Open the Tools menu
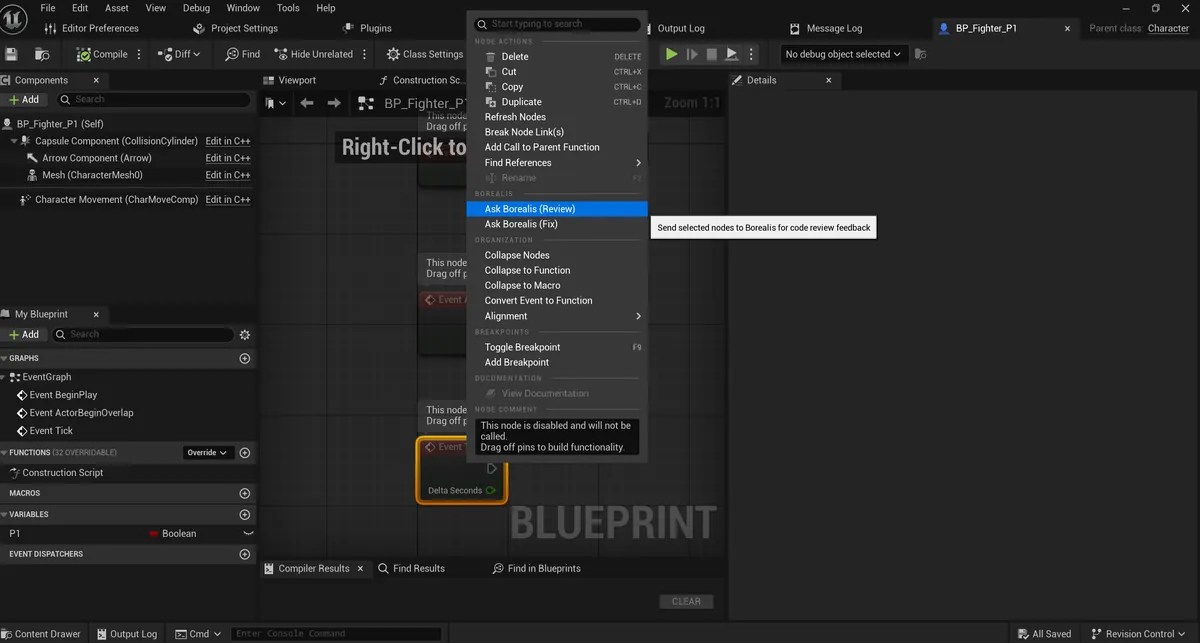The height and width of the screenshot is (643, 1200). (x=288, y=7)
